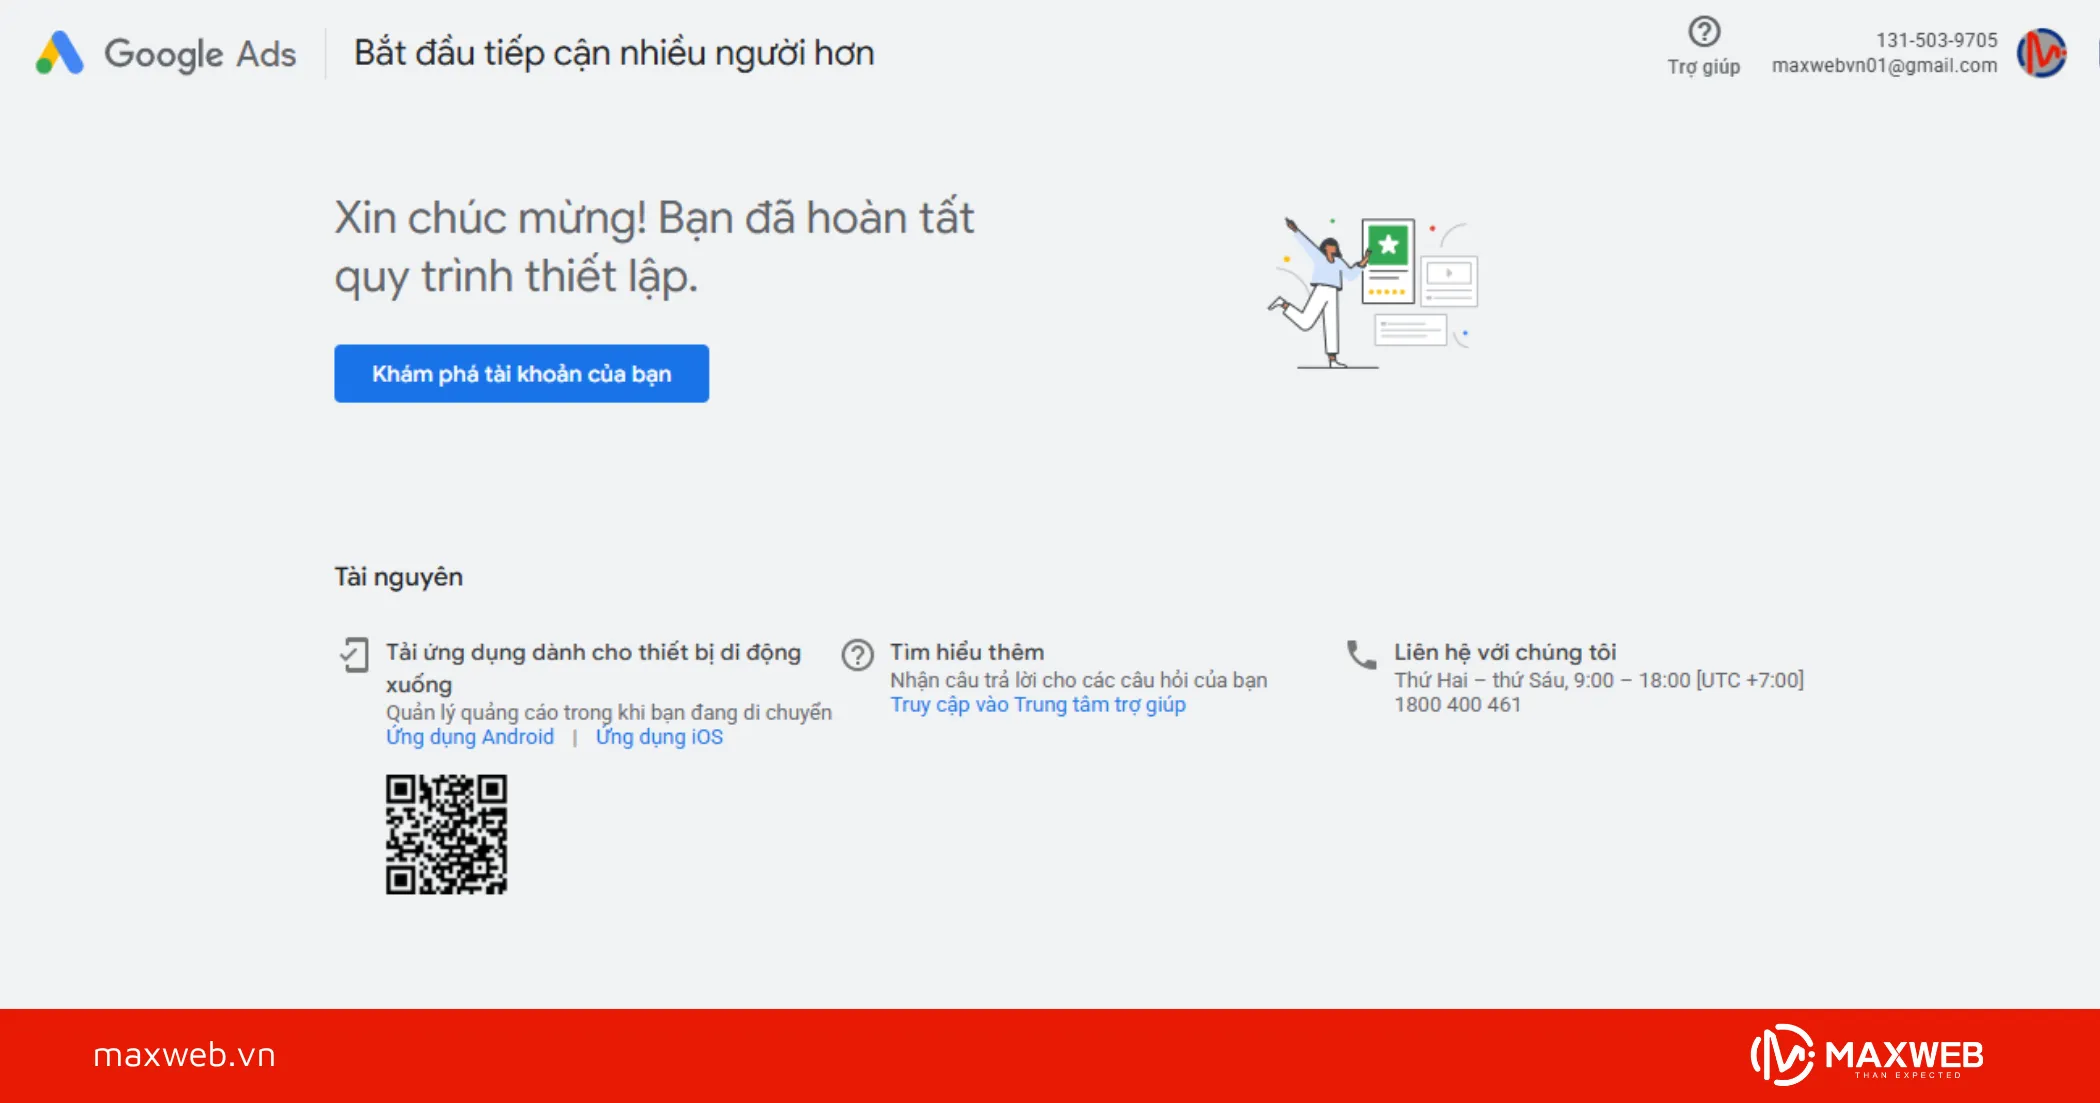Image resolution: width=2100 pixels, height=1103 pixels.
Task: Open the Ứng dụng iOS link
Action: [659, 737]
